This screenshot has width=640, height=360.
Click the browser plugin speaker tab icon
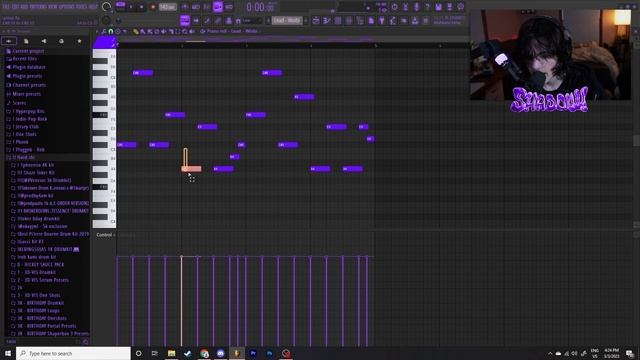coord(44,41)
